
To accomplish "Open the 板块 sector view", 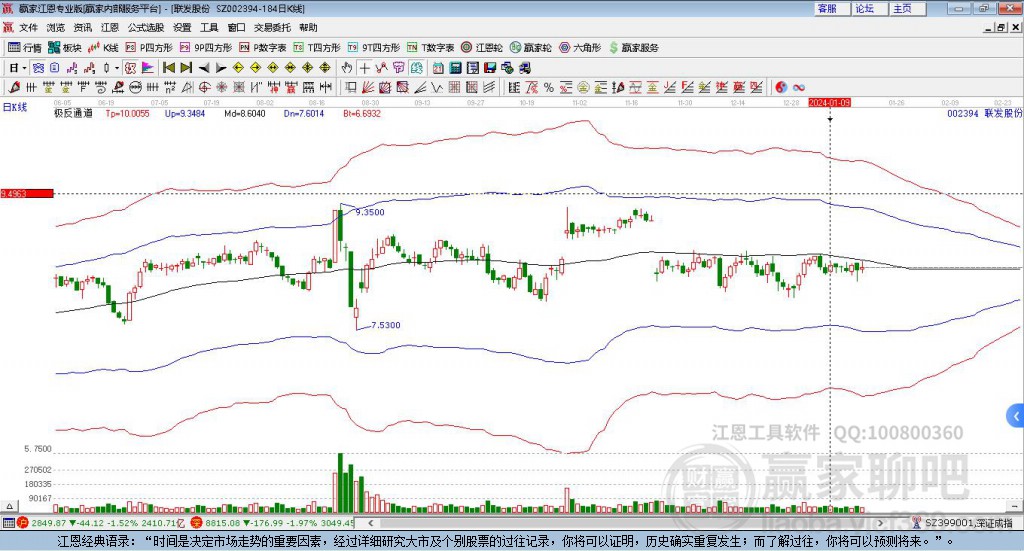I will point(64,48).
